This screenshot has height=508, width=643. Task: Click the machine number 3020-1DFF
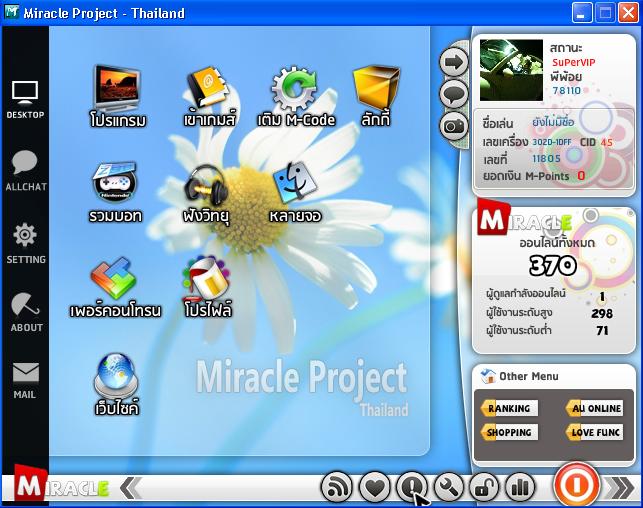click(x=552, y=142)
